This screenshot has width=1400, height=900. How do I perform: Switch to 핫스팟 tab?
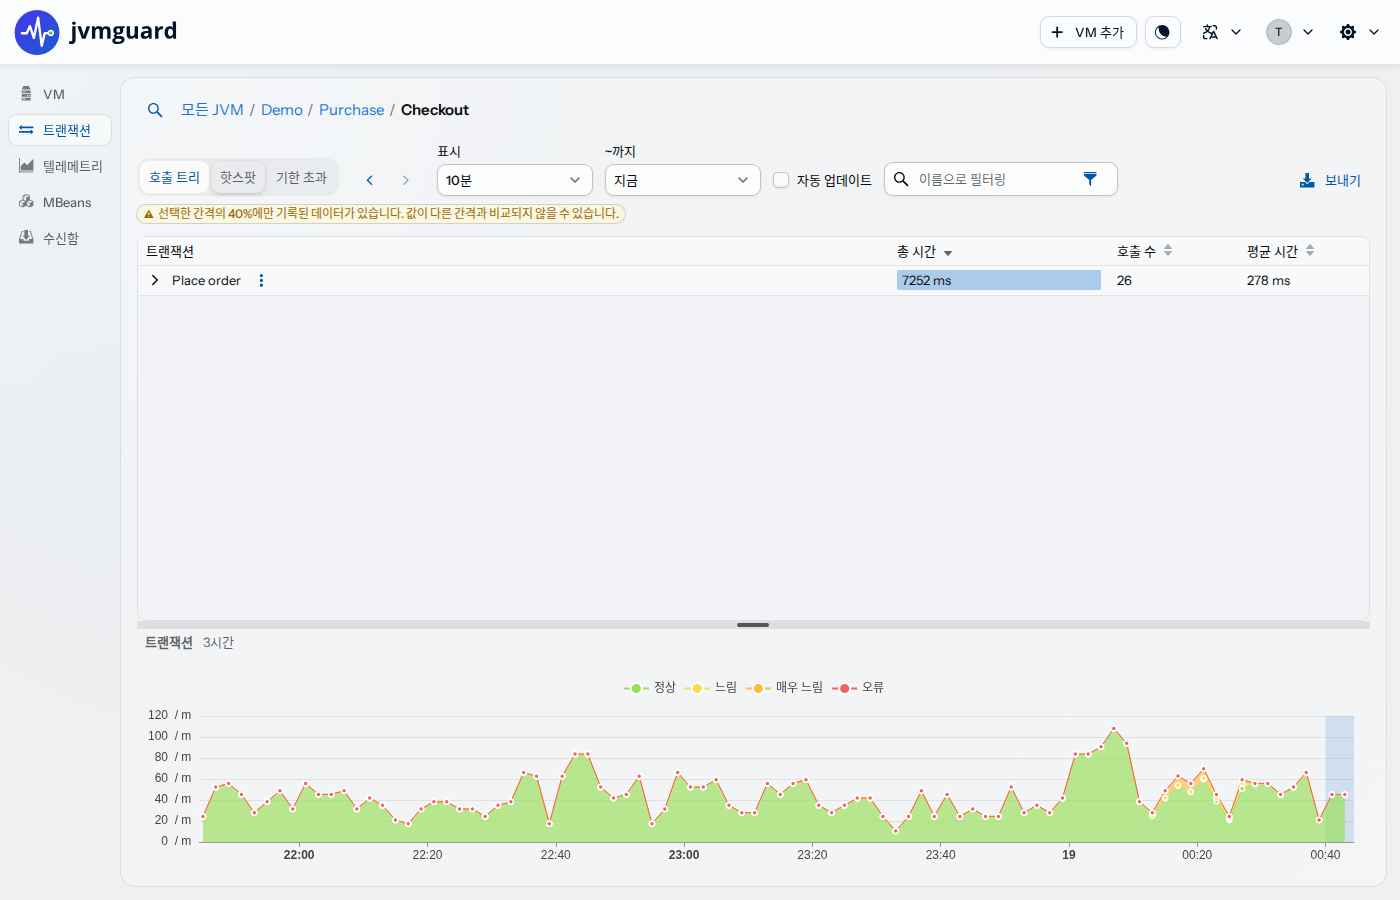point(238,177)
